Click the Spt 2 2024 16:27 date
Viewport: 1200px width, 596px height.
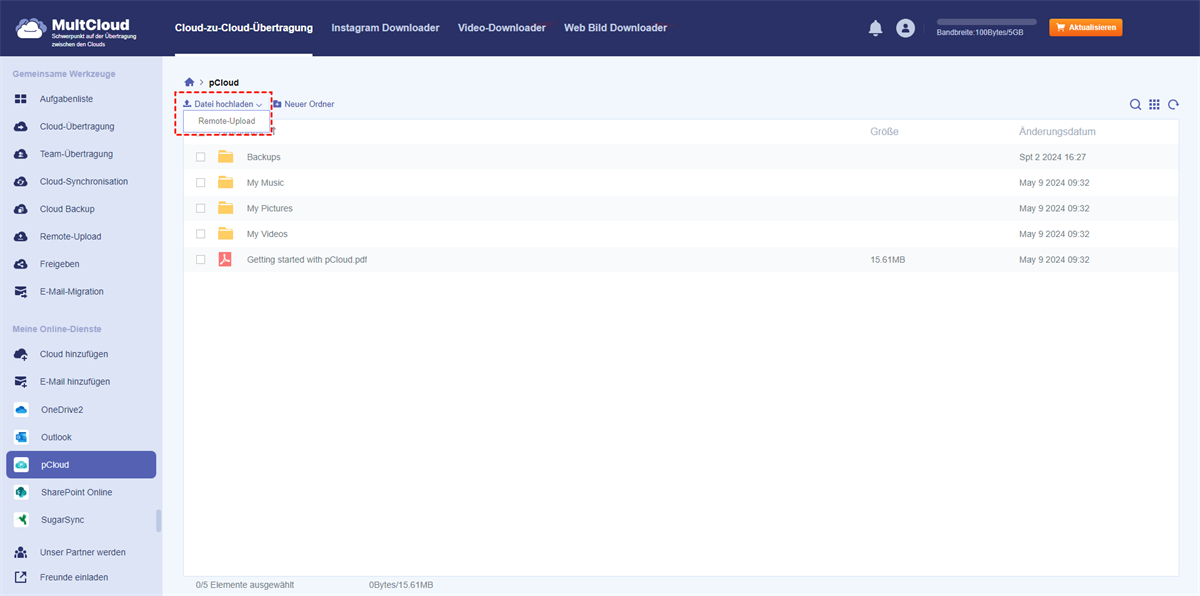tap(1053, 157)
